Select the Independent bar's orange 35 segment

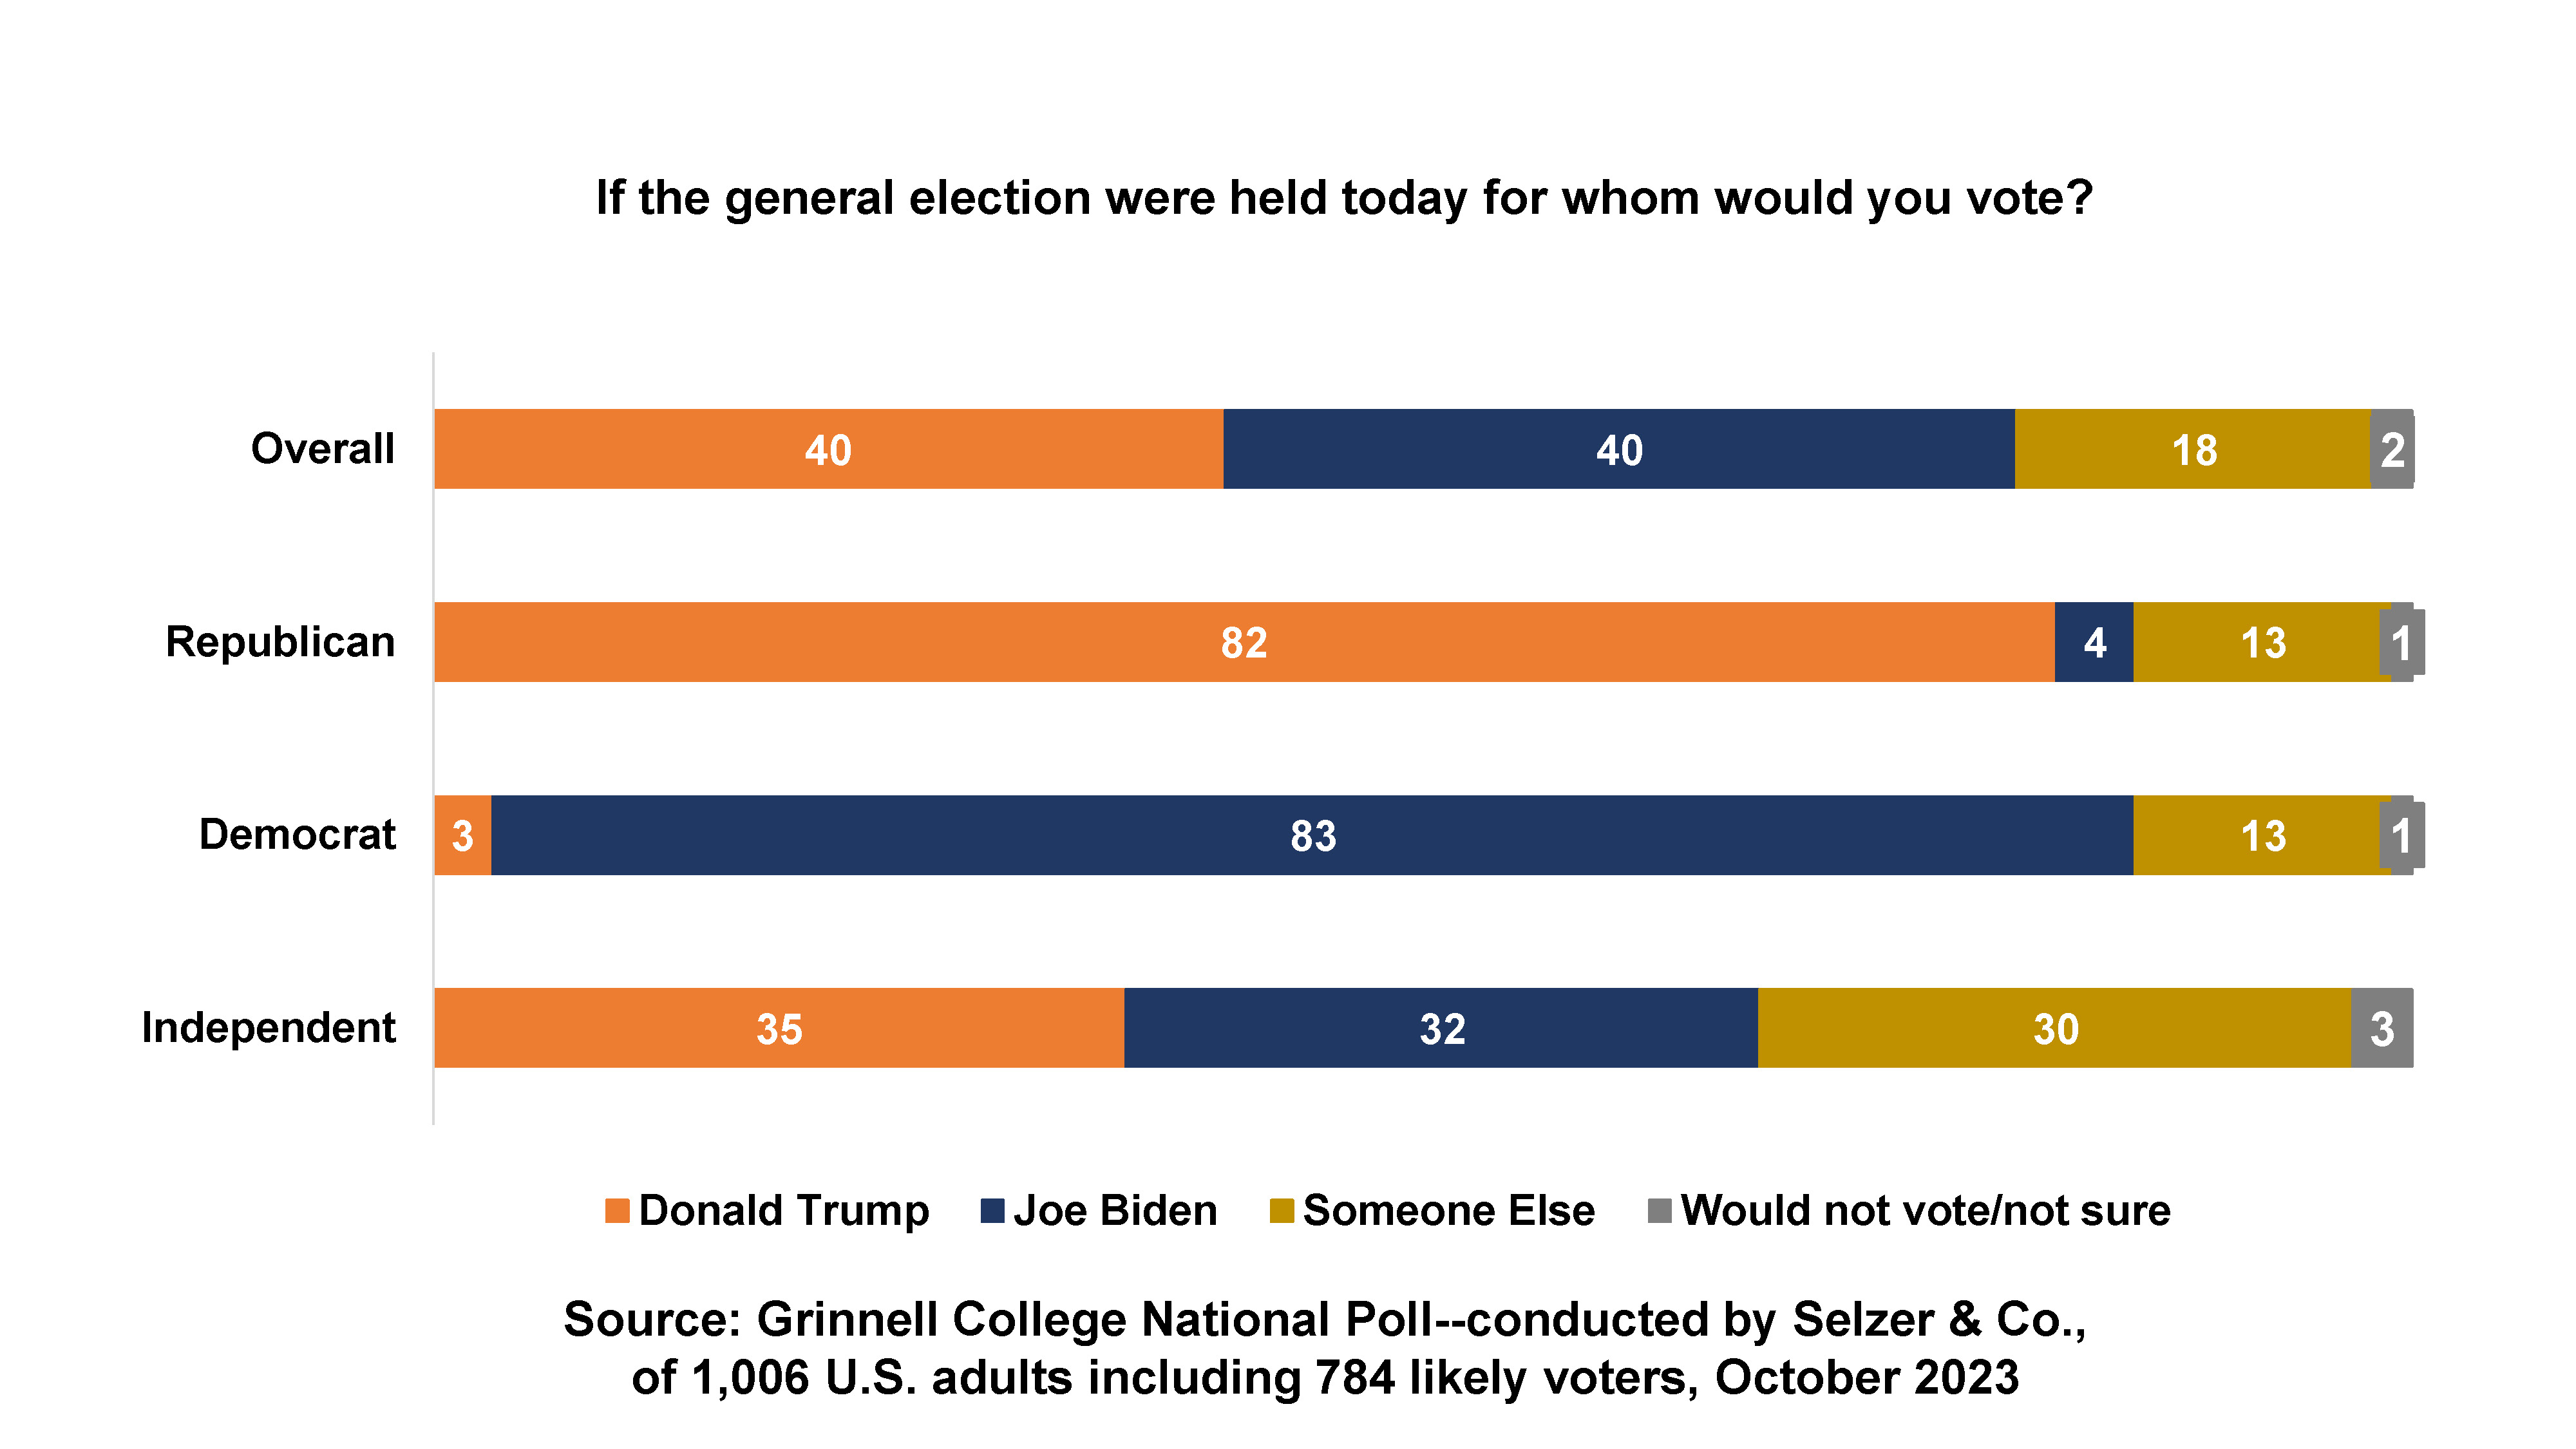(778, 1028)
